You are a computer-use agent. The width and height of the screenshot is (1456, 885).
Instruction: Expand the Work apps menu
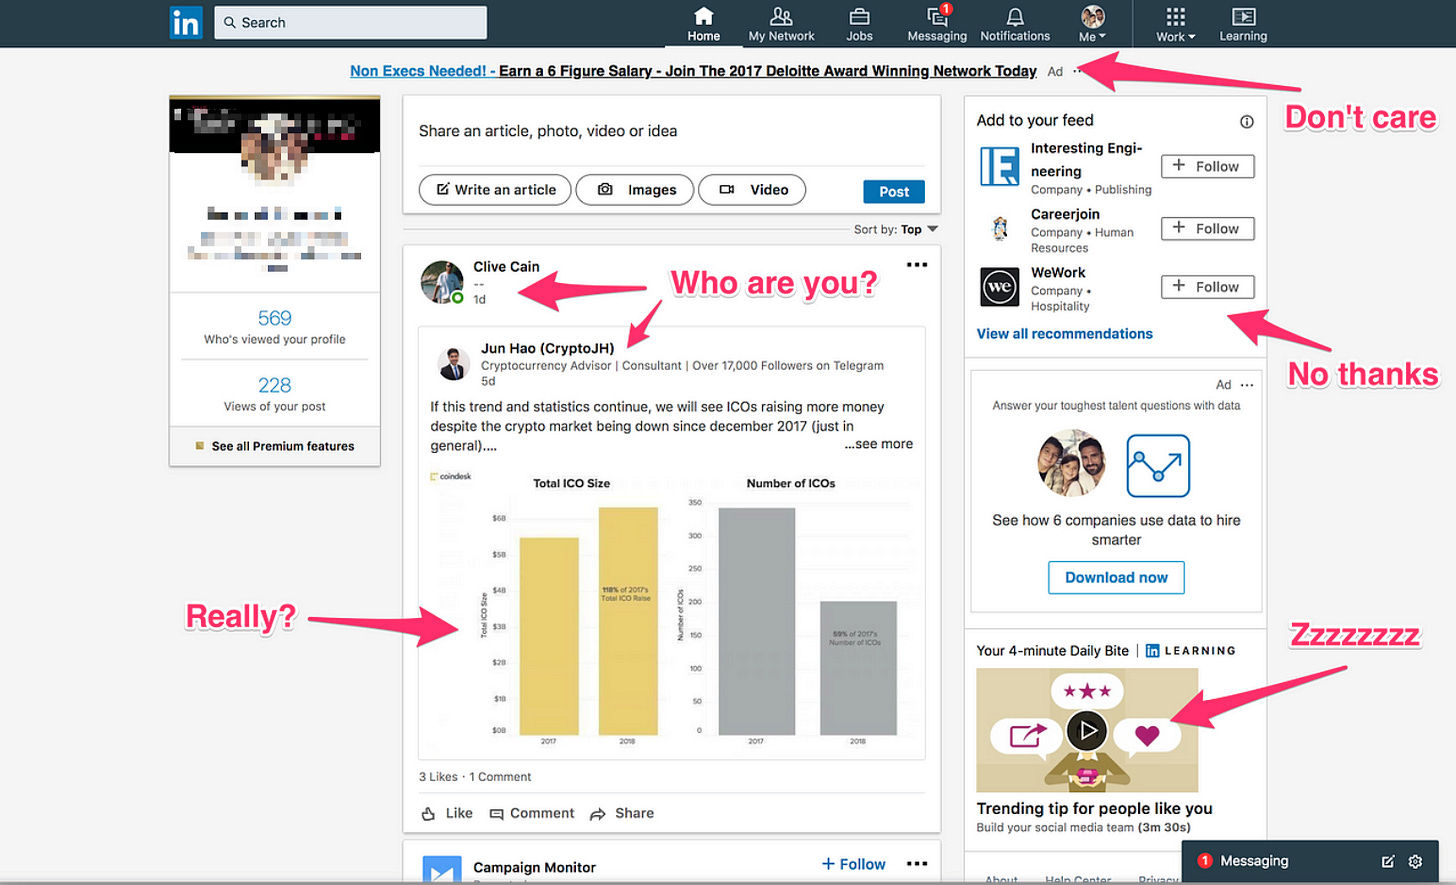1176,24
